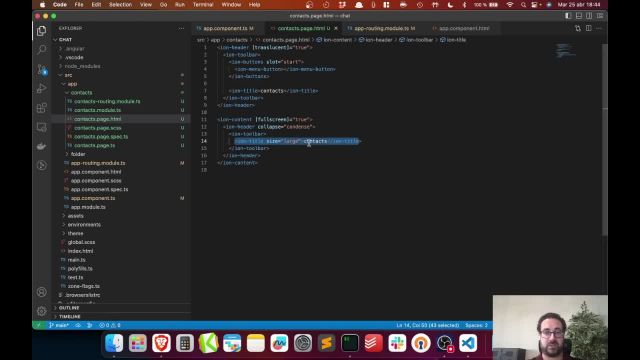Open the Search view in activity bar
The width and height of the screenshot is (640, 360).
pos(42,50)
